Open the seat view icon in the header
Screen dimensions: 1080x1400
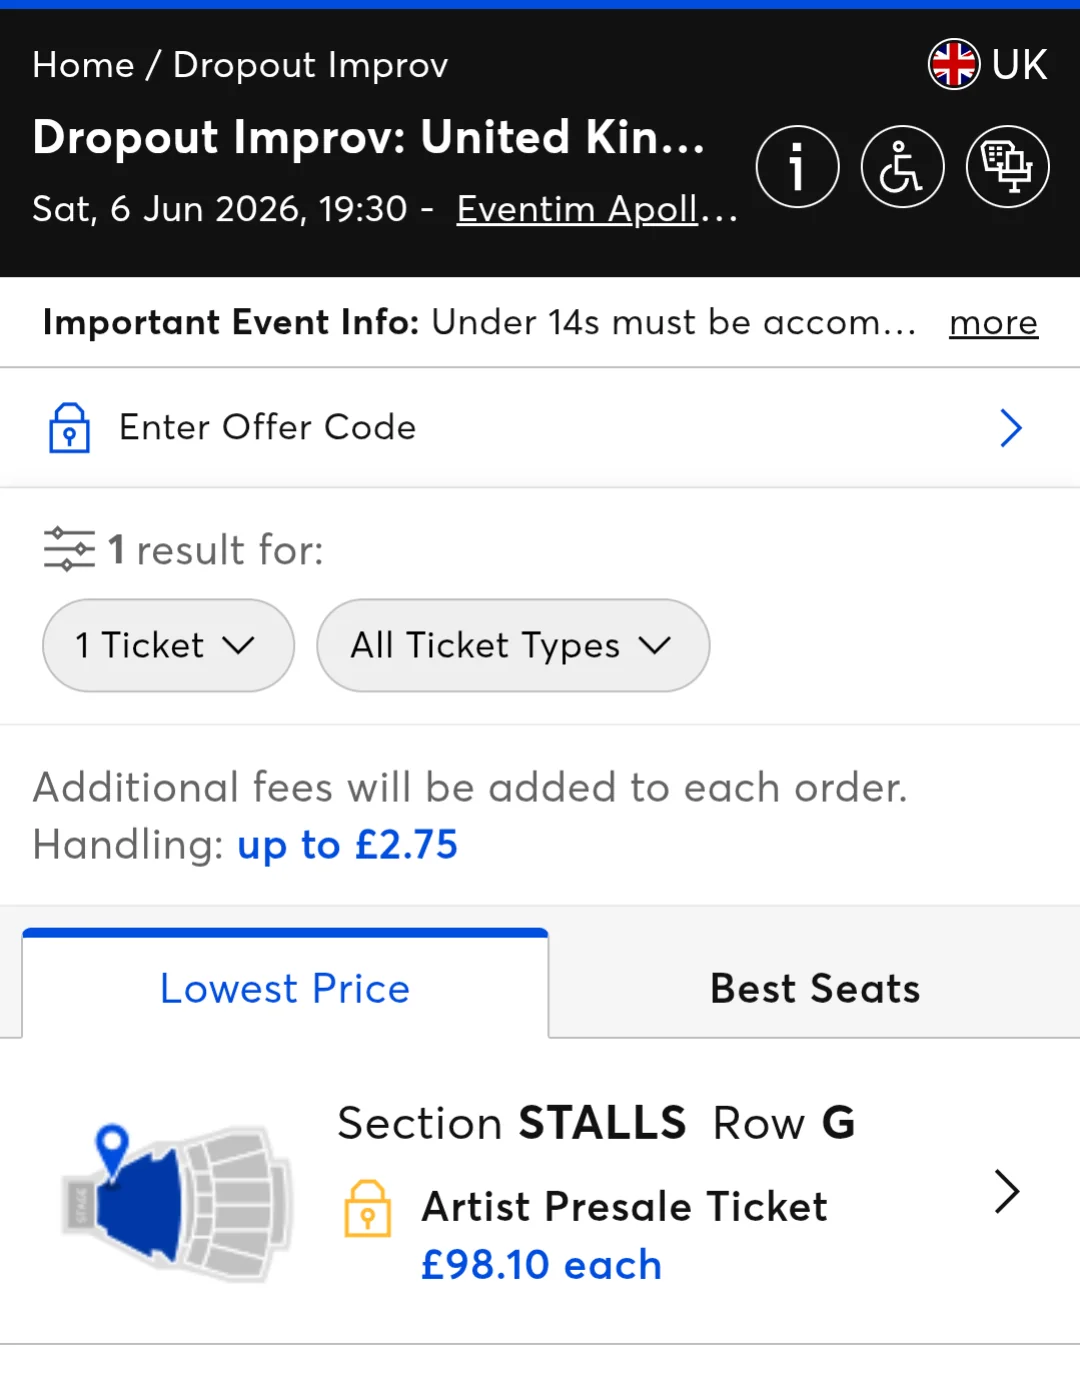click(x=1007, y=167)
